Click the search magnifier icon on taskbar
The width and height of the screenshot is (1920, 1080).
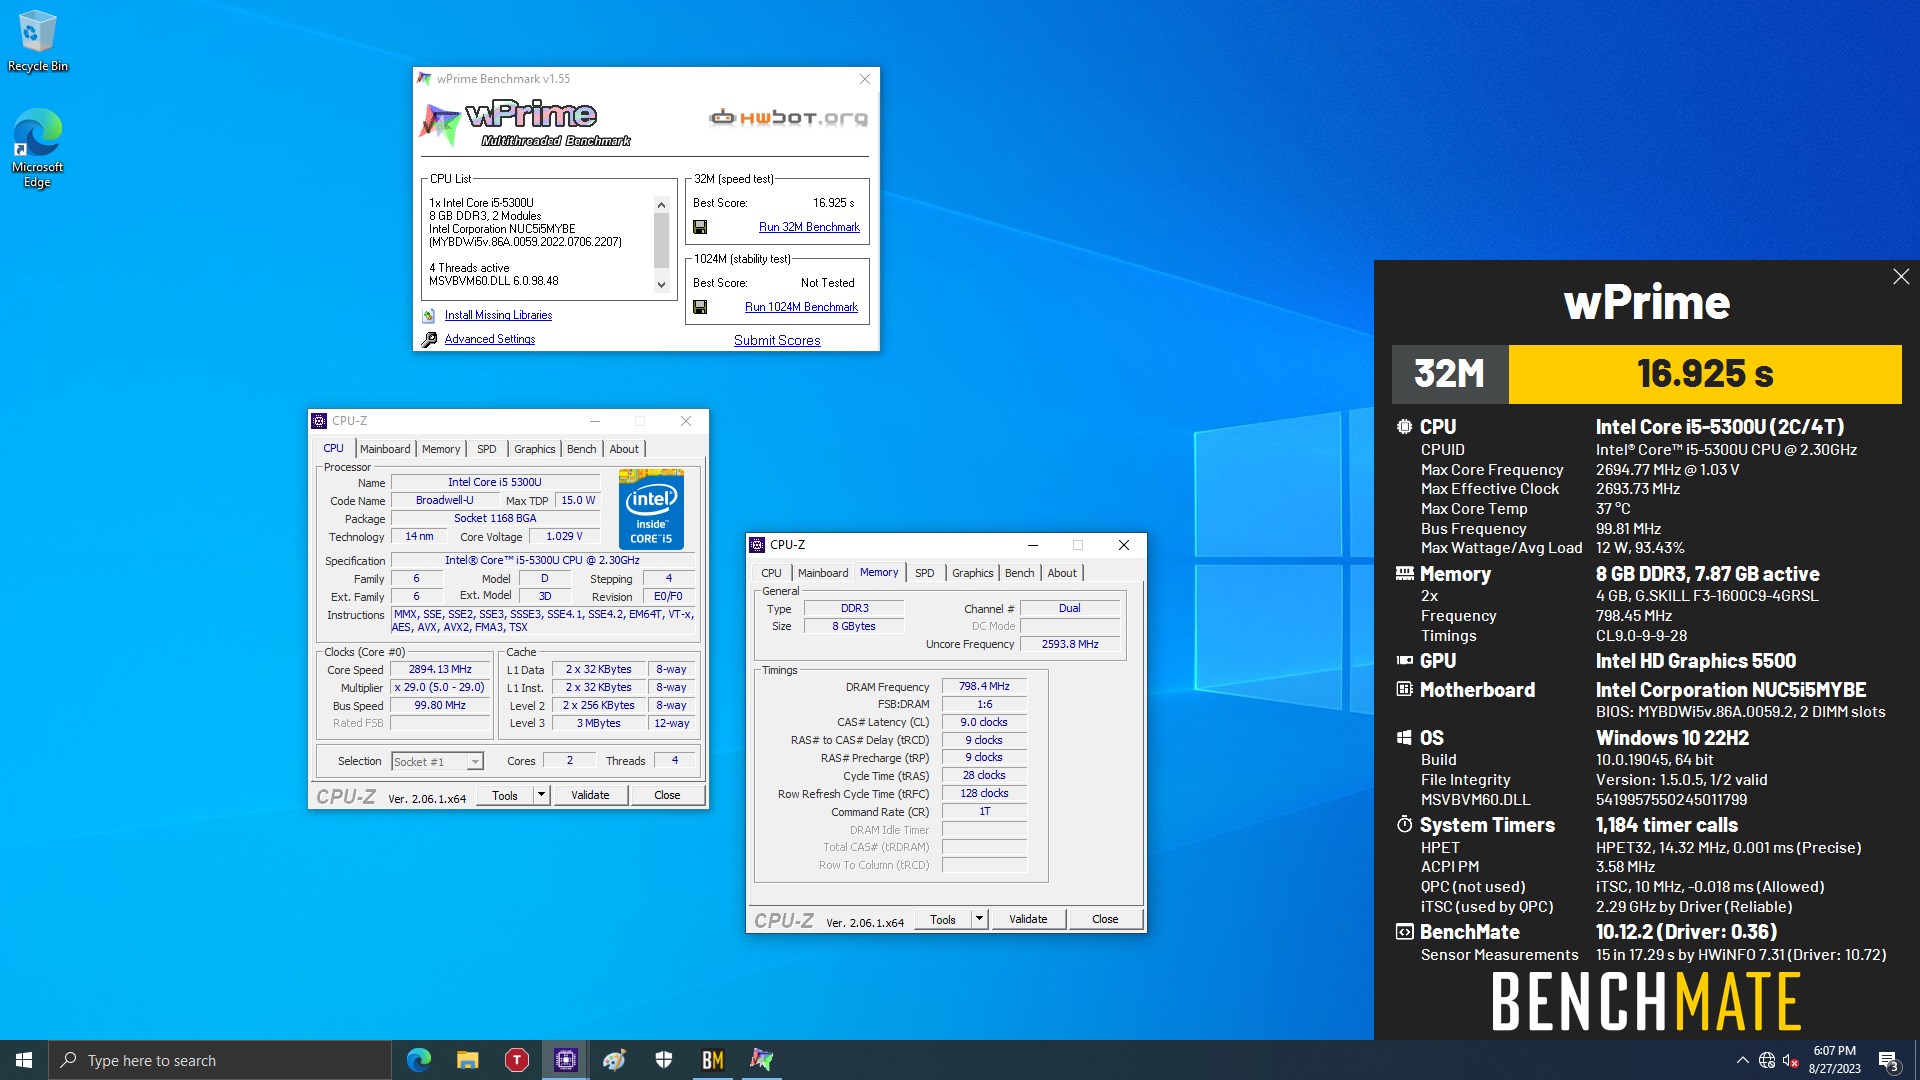coord(69,1060)
